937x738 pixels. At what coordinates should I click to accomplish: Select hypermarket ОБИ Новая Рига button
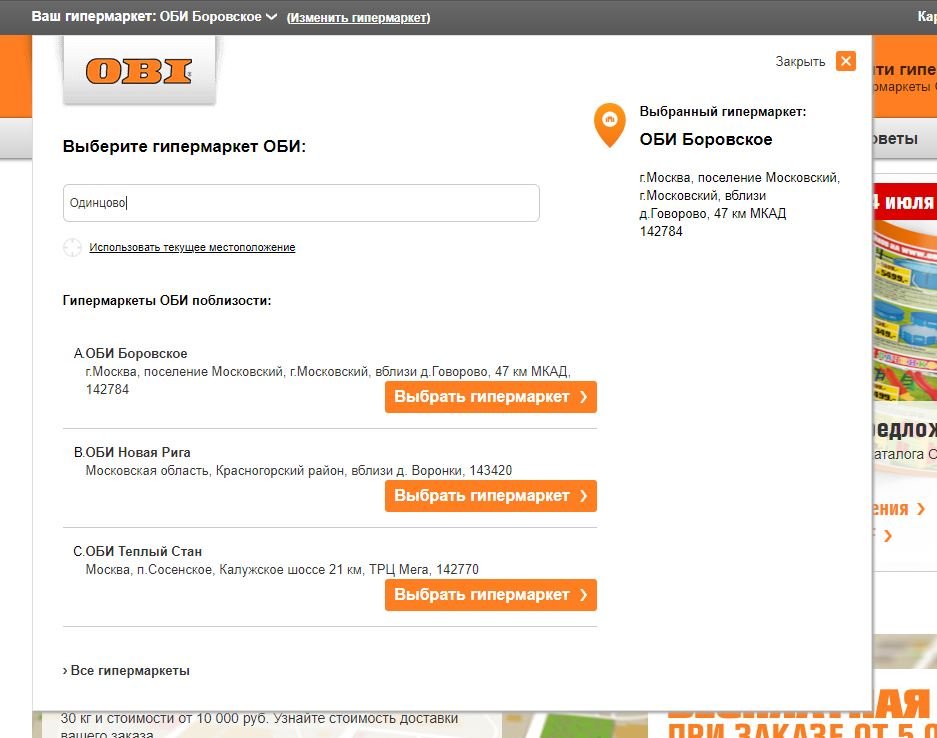click(491, 496)
